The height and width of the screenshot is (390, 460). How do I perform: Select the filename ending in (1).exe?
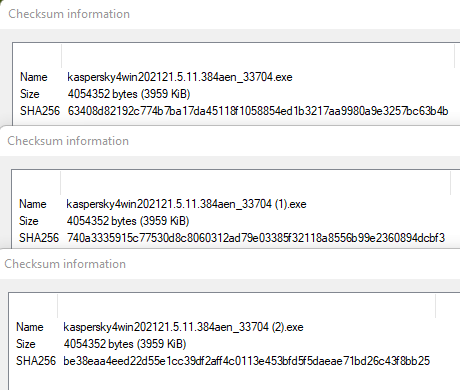186,204
